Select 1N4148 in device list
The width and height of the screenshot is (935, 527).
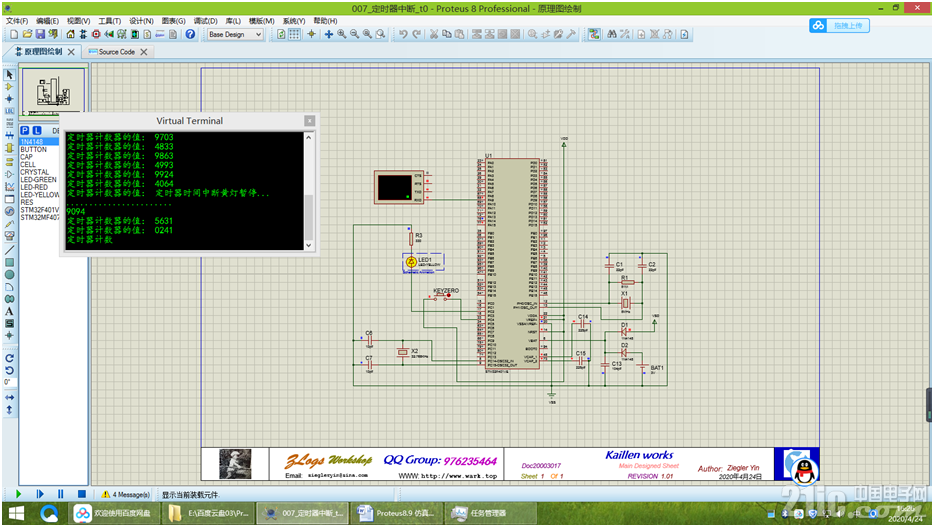(x=39, y=142)
